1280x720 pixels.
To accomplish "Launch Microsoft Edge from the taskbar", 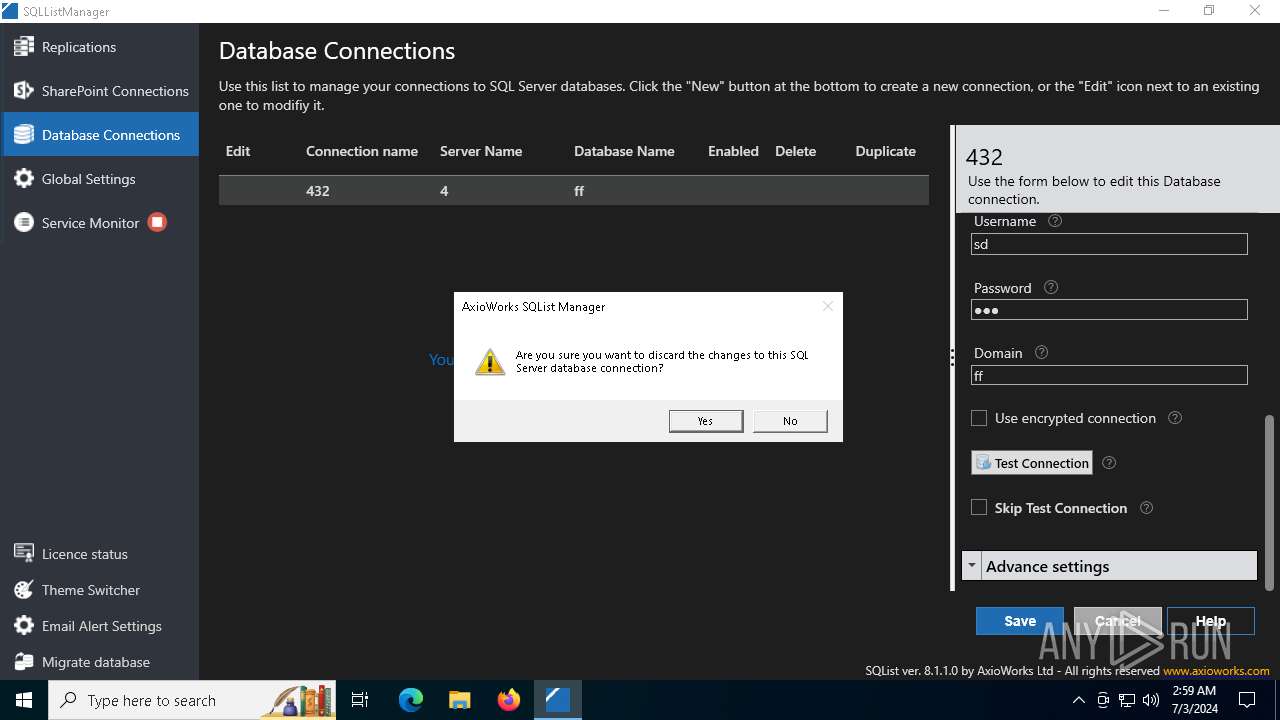I will 411,700.
